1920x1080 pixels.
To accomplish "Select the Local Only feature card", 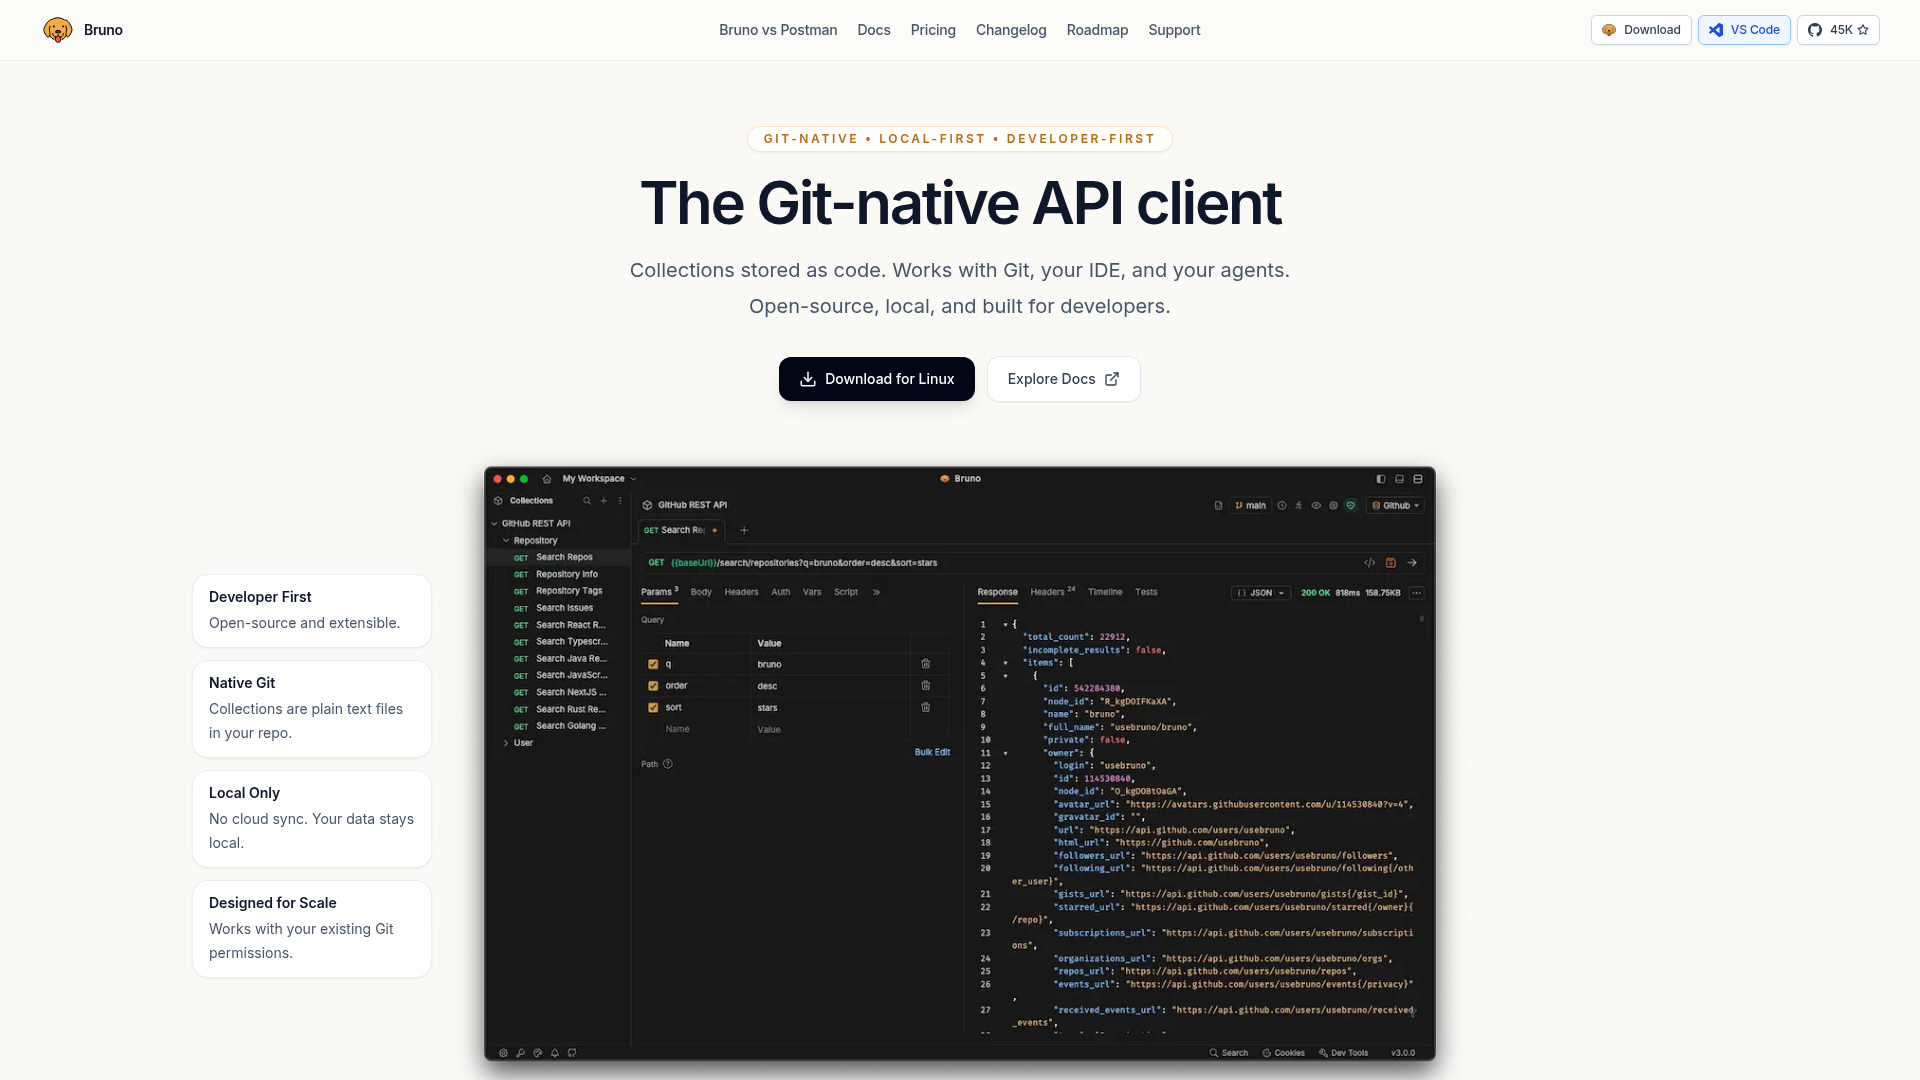I will click(312, 819).
